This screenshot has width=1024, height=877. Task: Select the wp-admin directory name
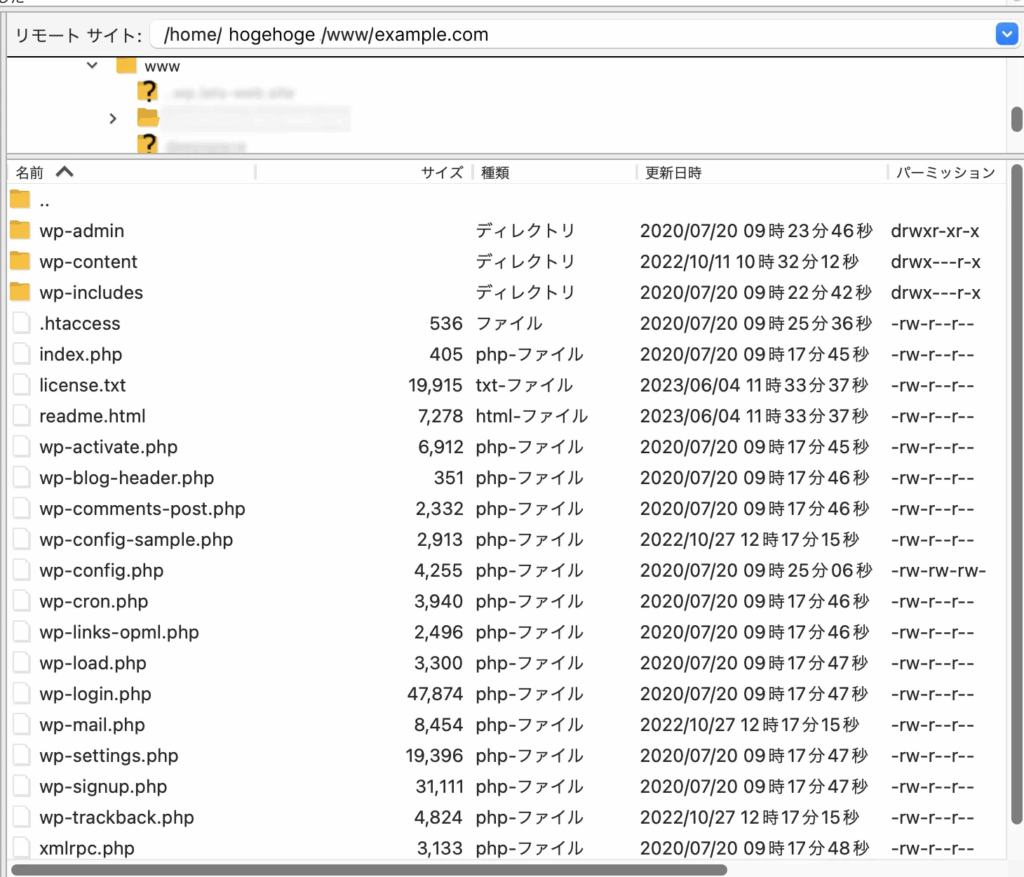coord(82,231)
